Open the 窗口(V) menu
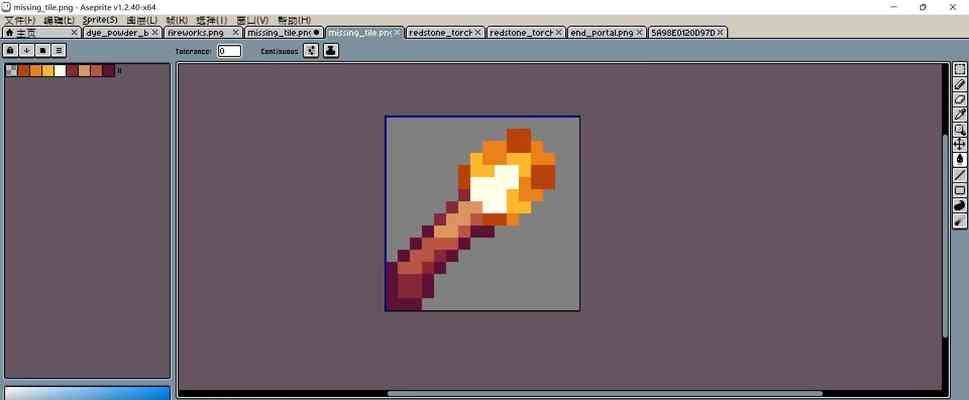 253,20
